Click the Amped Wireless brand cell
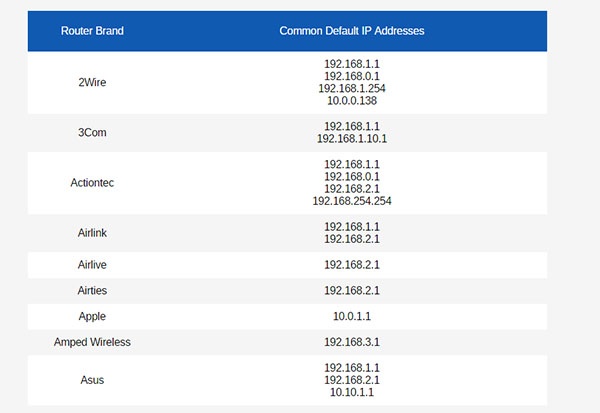Screen dimensions: 600x413 pos(92,342)
